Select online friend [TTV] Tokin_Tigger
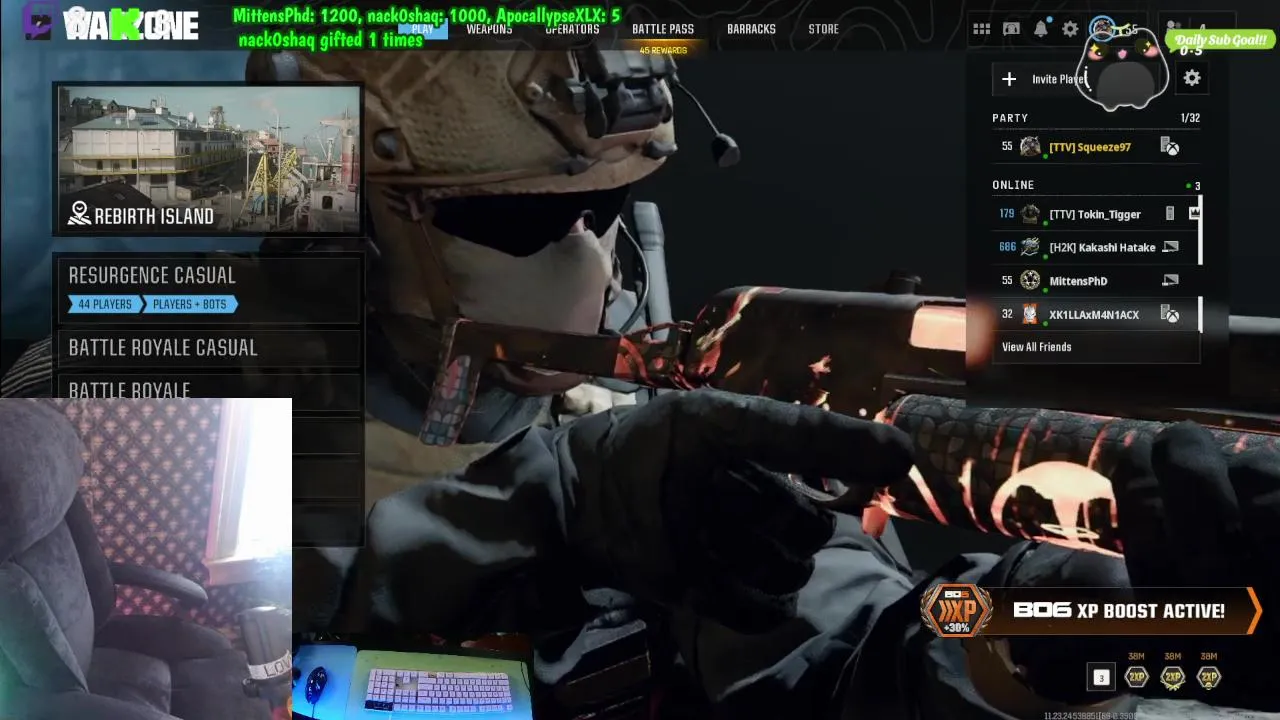 tap(1095, 214)
